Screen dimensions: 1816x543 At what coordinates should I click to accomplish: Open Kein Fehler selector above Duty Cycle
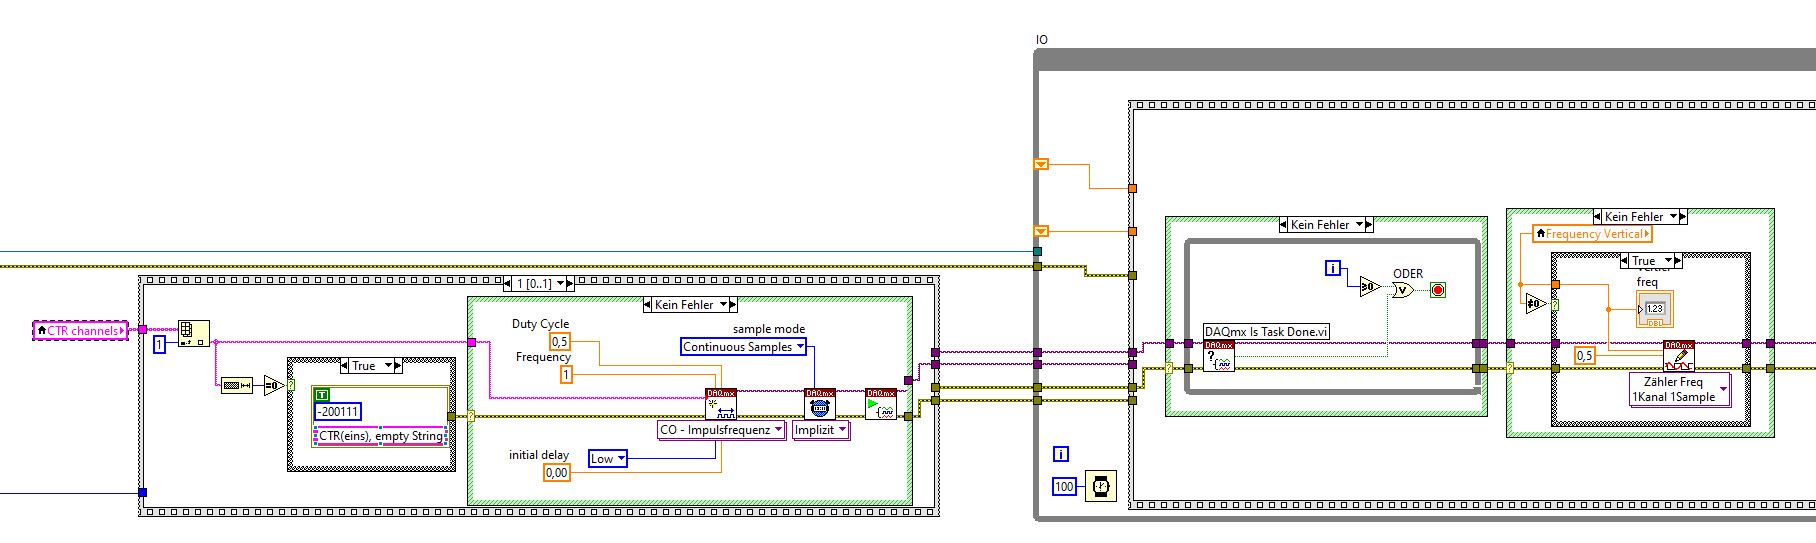pos(690,305)
